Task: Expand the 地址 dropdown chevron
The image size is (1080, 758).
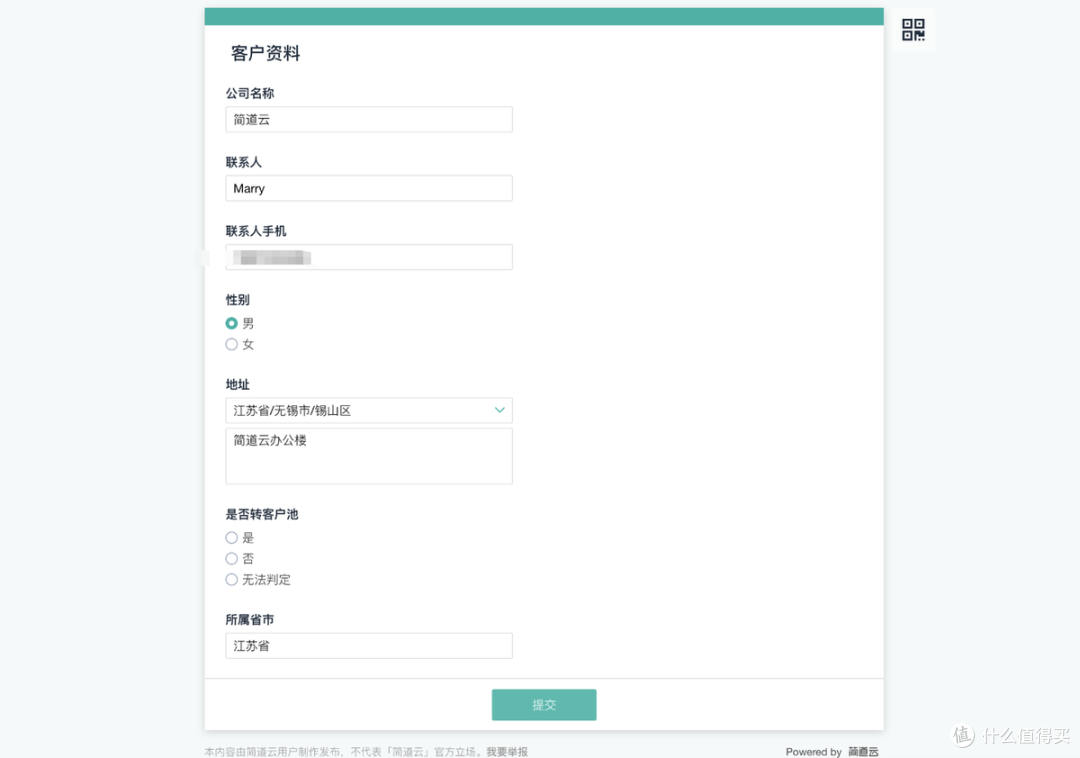Action: point(499,410)
